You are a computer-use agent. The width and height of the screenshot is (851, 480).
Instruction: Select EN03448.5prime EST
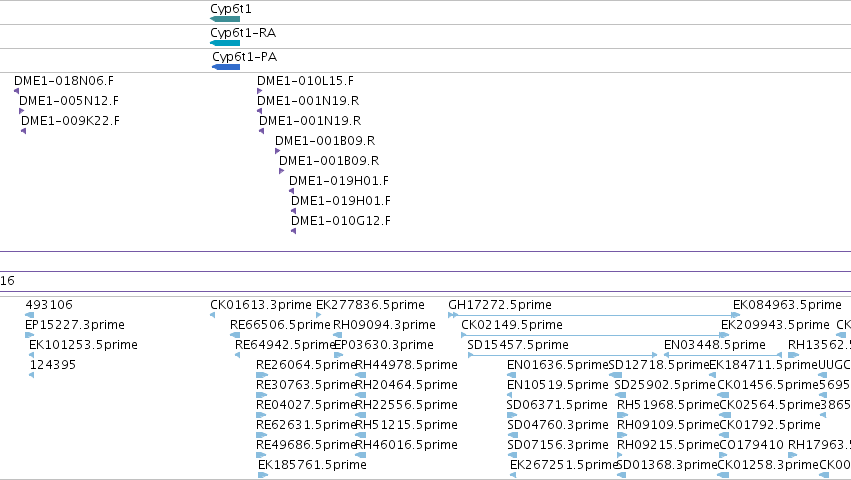coord(715,345)
